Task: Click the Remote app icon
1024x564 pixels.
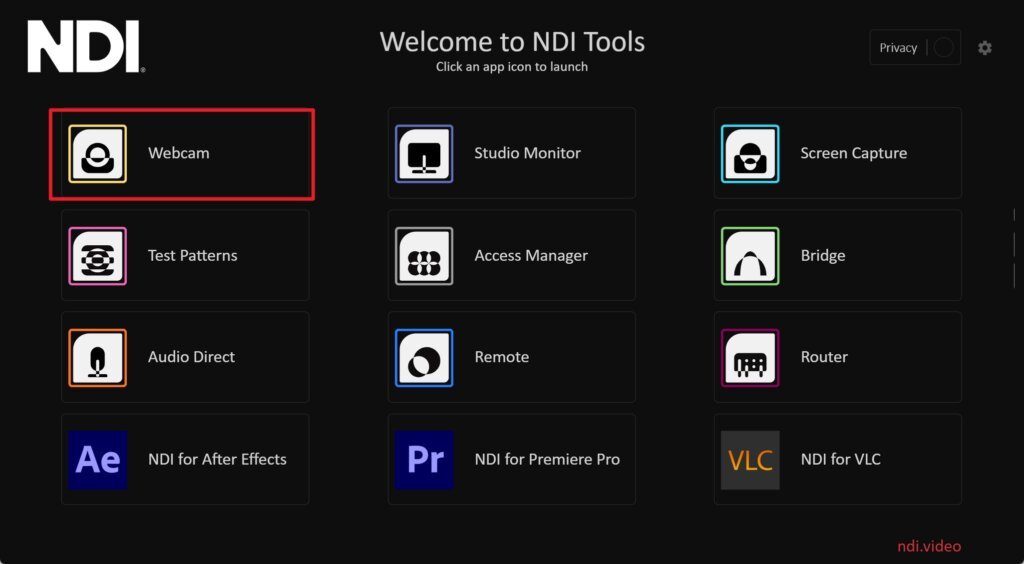Action: [424, 358]
